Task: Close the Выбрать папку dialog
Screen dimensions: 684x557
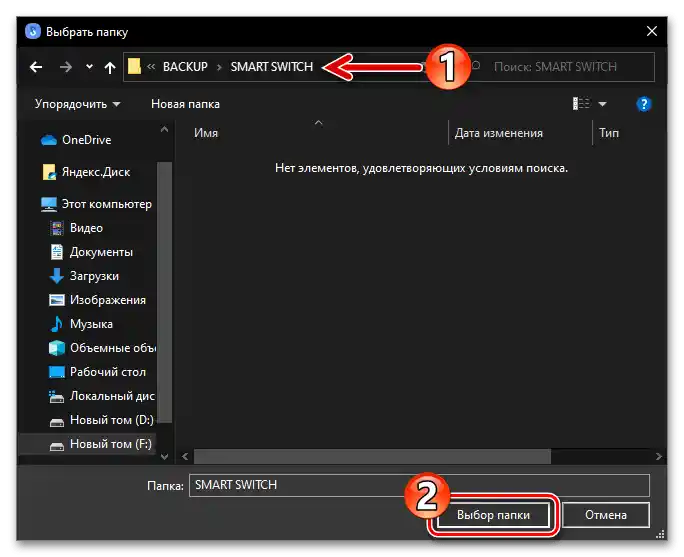Action: tap(651, 31)
